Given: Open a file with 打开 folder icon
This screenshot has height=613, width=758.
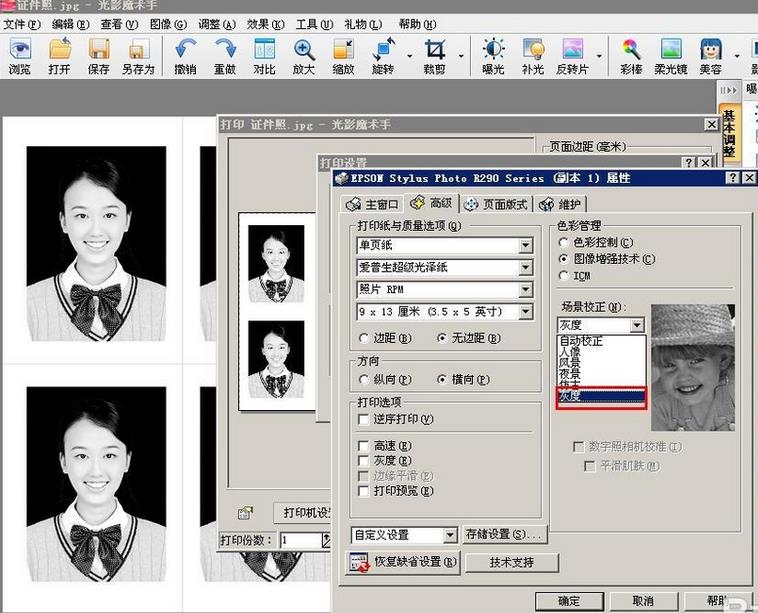Looking at the screenshot, I should [60, 56].
